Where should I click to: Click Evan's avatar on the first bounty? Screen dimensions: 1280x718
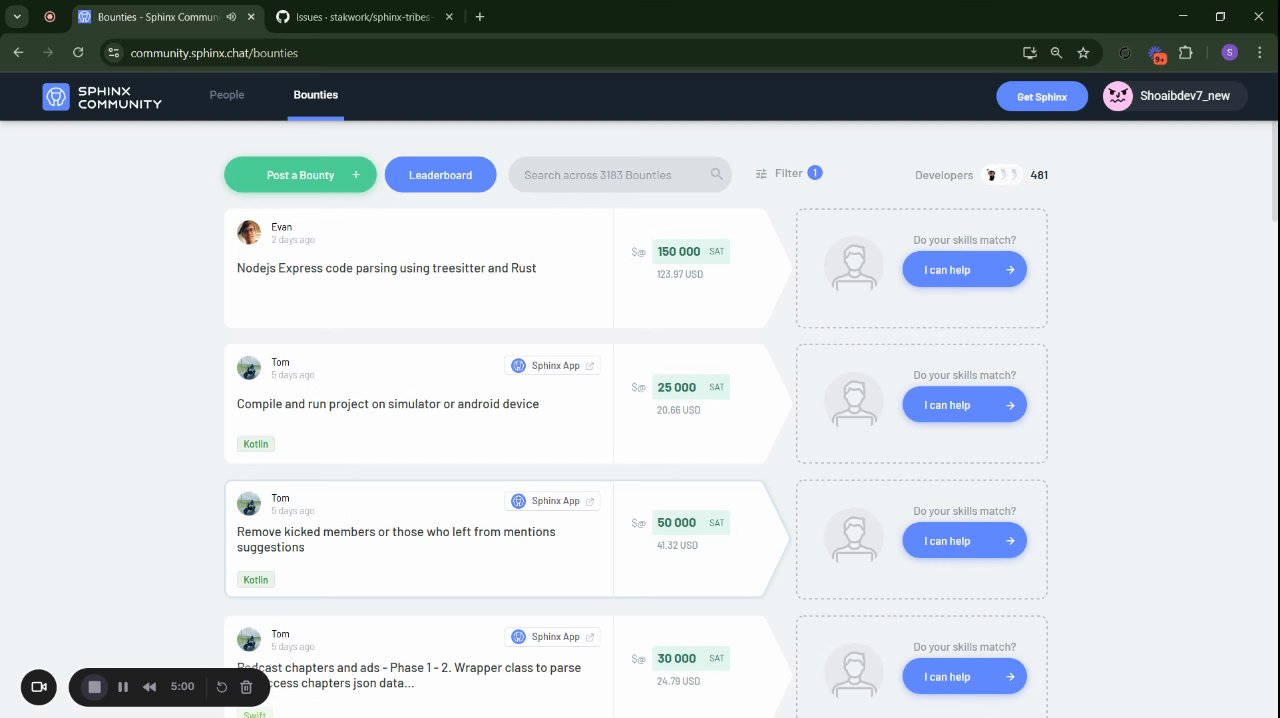click(x=249, y=233)
